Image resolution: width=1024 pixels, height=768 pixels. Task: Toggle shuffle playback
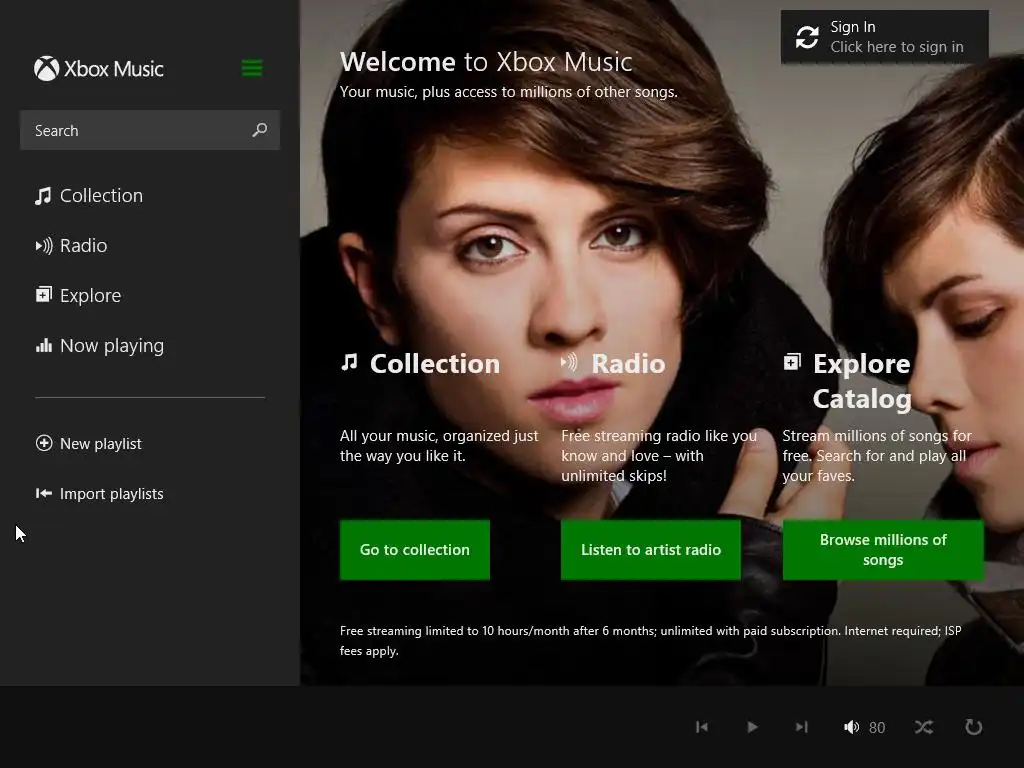point(924,727)
